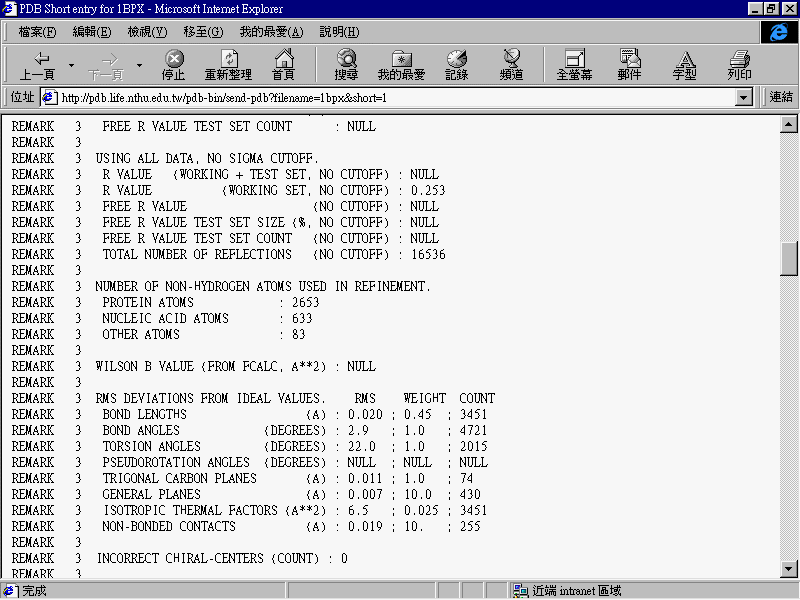
Task: Click the vertical scrollbar down arrow
Action: coord(790,570)
